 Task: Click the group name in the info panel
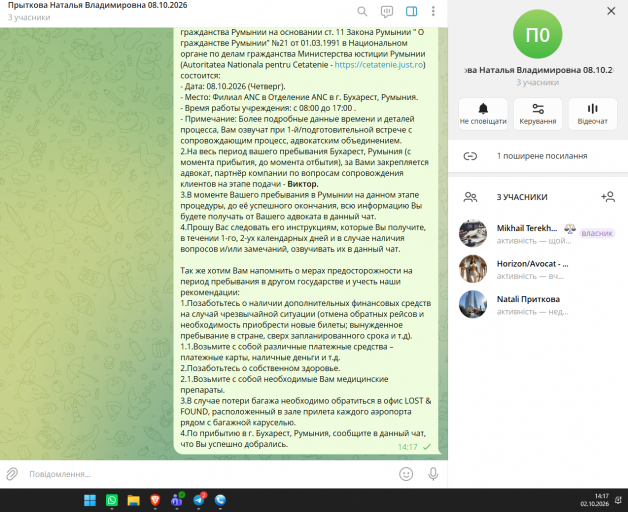click(x=537, y=70)
